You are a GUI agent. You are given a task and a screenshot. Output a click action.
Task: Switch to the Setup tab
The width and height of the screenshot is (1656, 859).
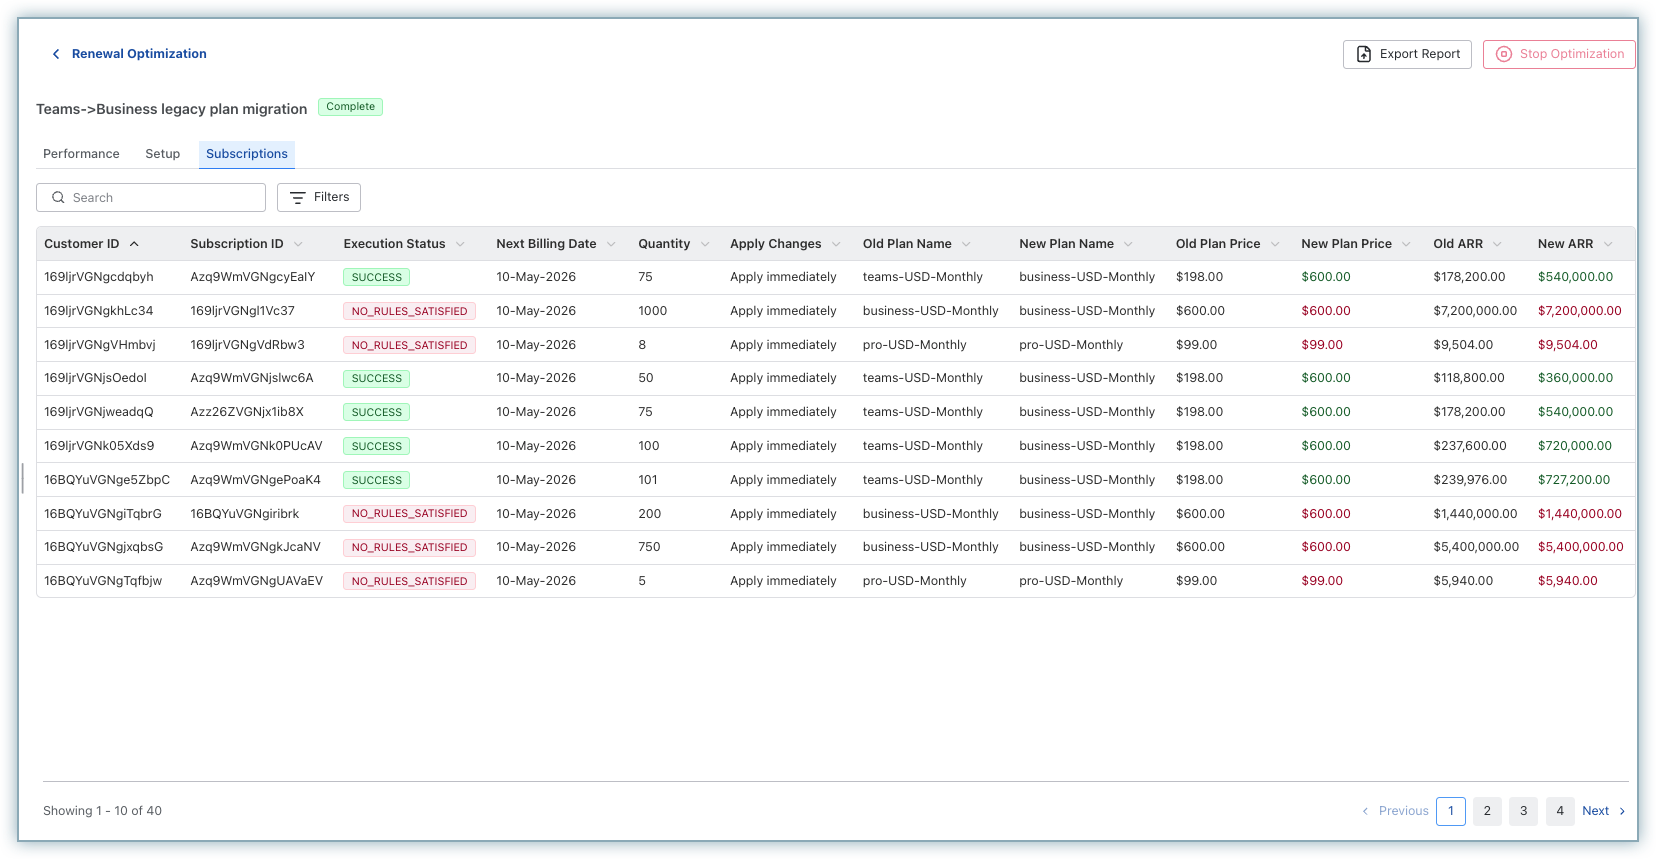pos(163,154)
